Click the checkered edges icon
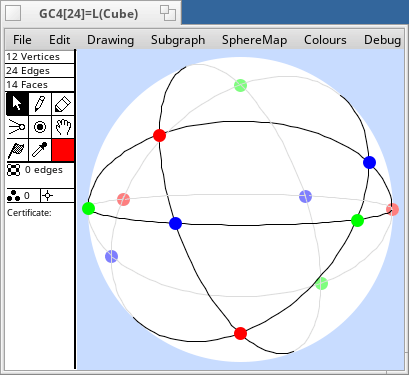The height and width of the screenshot is (375, 409). tap(13, 170)
